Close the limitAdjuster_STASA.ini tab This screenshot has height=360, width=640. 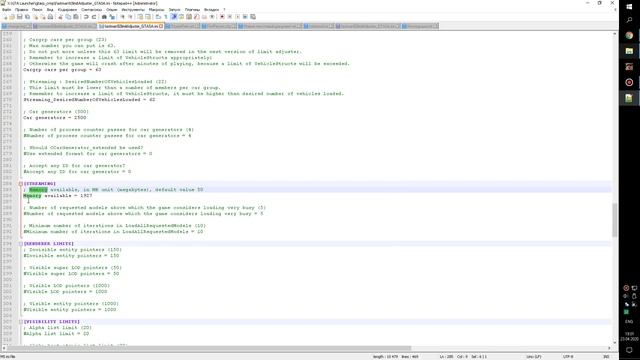point(161,26)
